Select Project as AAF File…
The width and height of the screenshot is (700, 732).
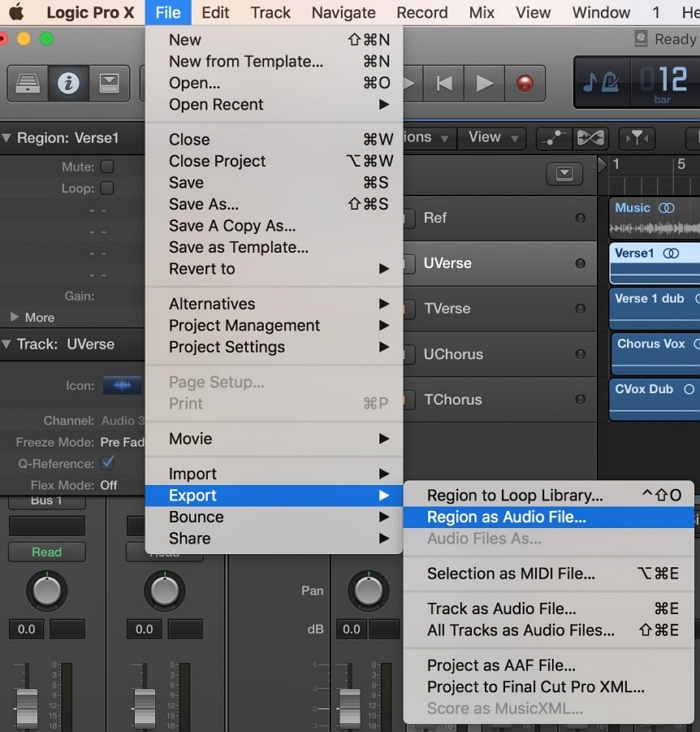pos(548,665)
